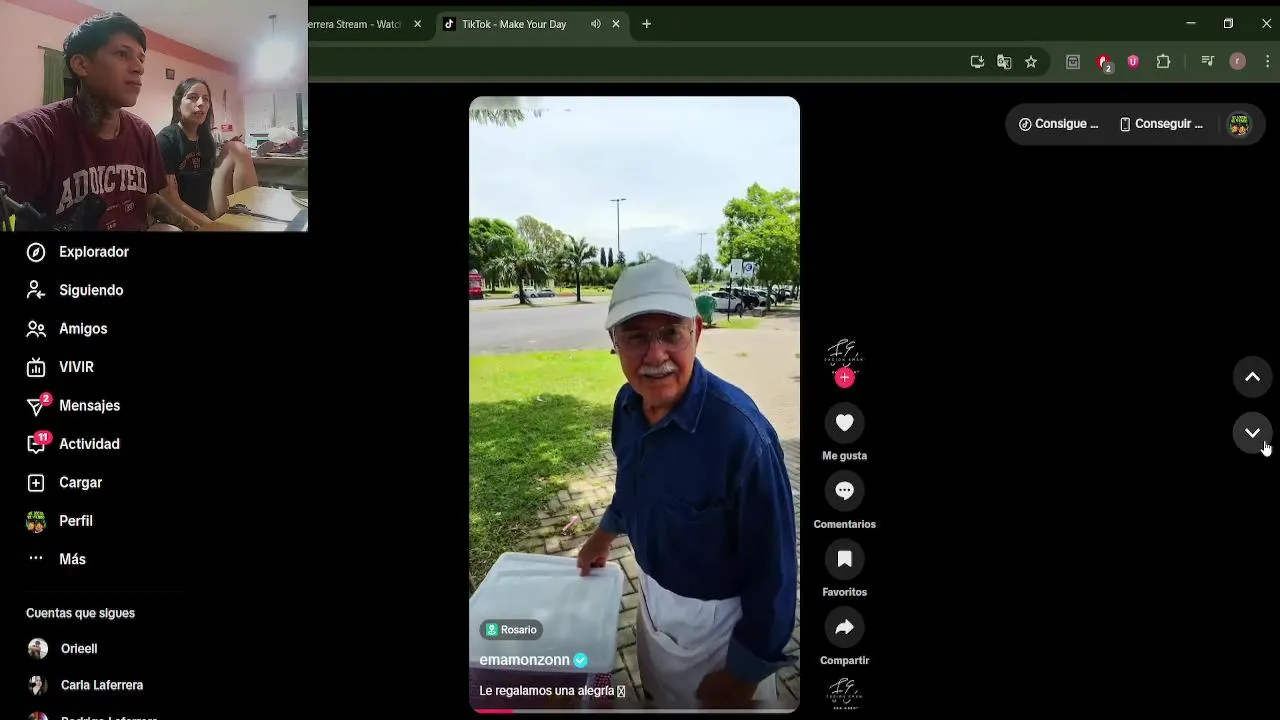Go to previous video with up arrow
The height and width of the screenshot is (720, 1280).
[1252, 377]
